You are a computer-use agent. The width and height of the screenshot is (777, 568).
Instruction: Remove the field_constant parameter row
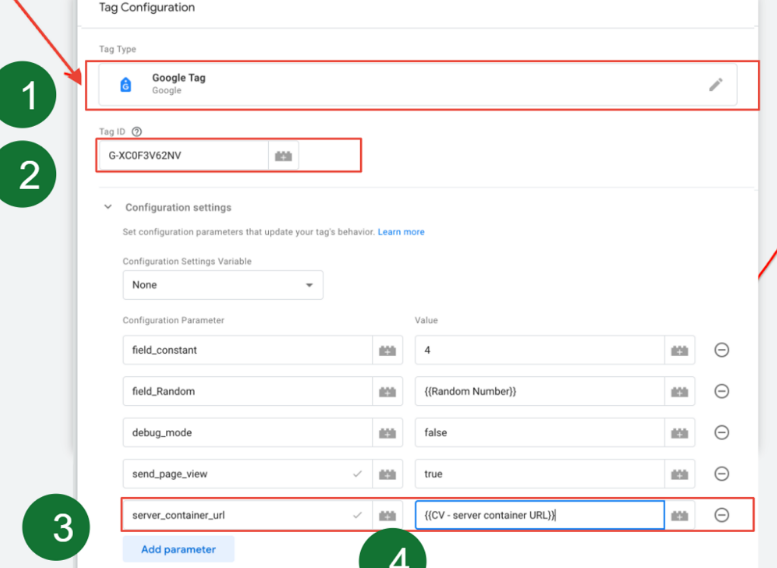pyautogui.click(x=722, y=350)
